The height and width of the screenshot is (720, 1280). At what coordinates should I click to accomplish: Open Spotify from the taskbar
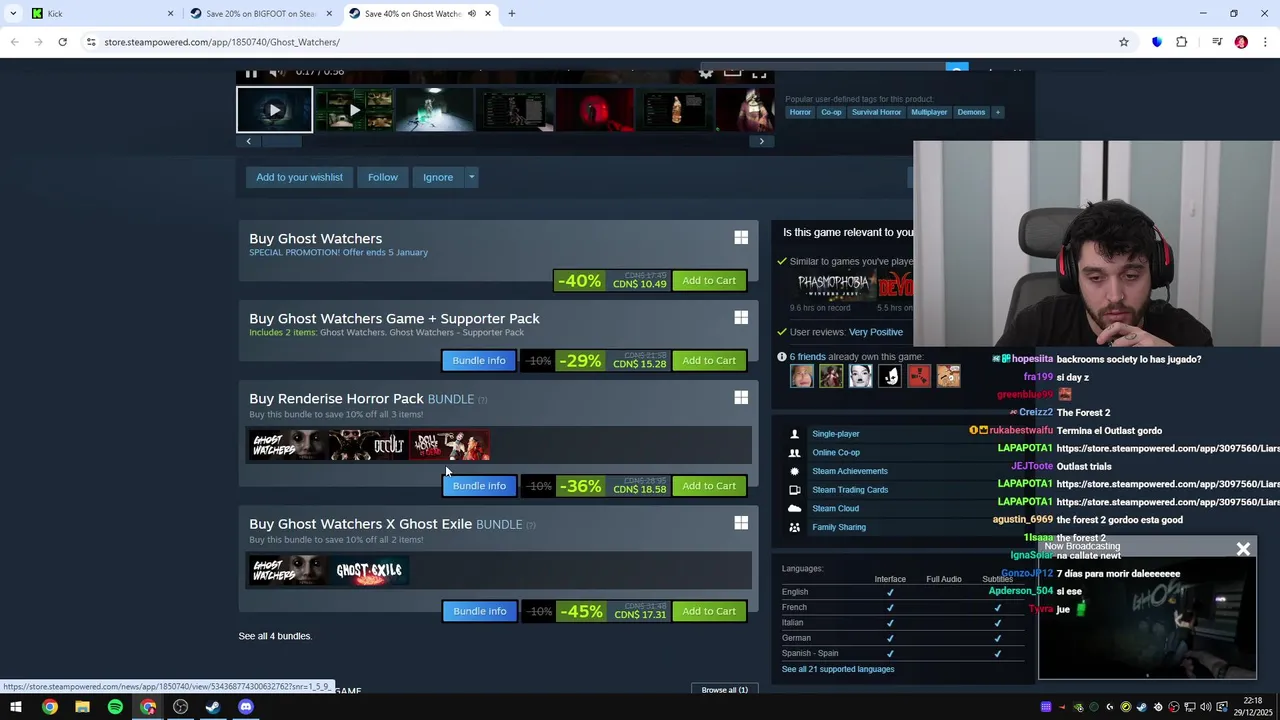[115, 707]
